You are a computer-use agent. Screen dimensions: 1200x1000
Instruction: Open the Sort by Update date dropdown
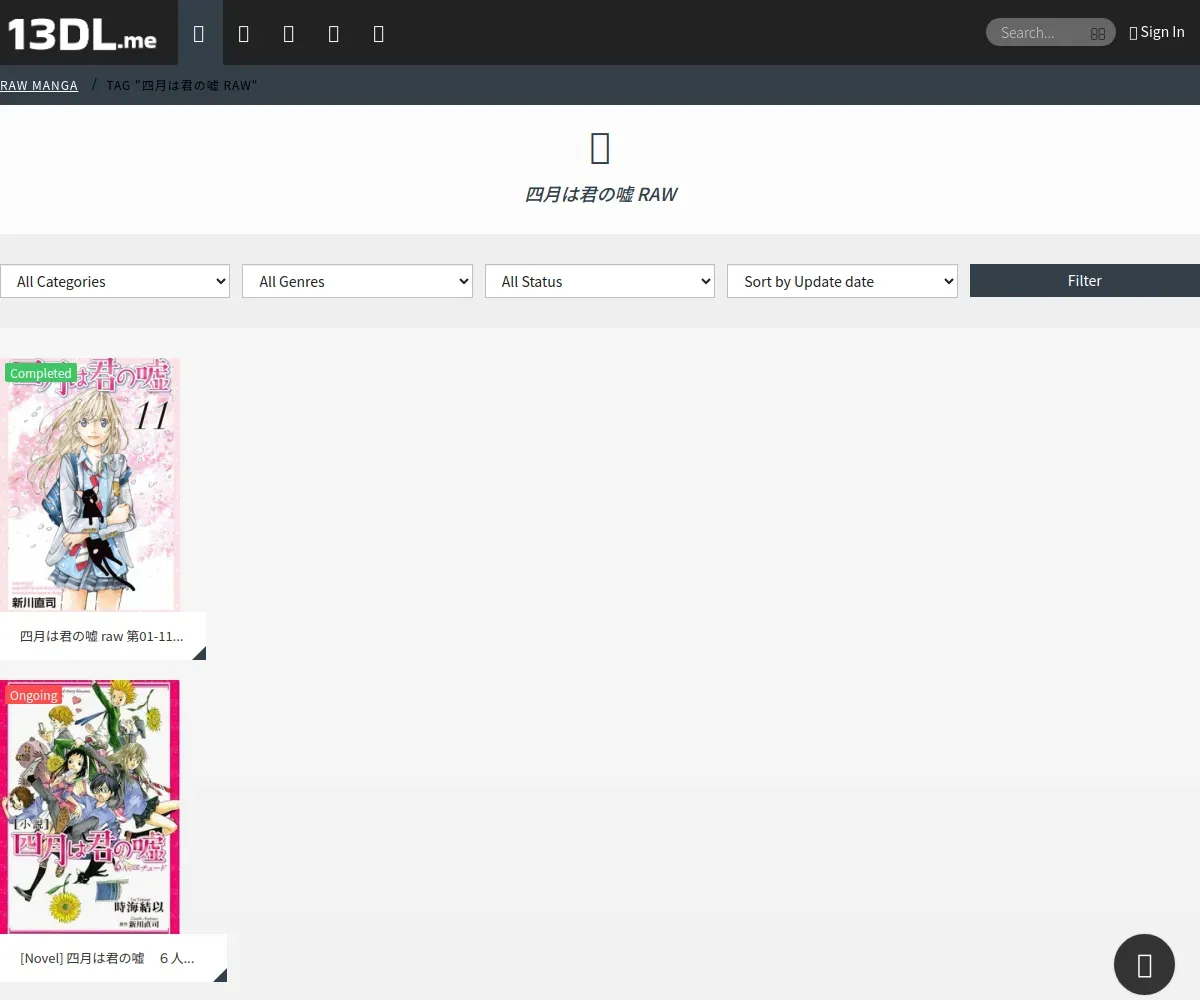pyautogui.click(x=842, y=281)
